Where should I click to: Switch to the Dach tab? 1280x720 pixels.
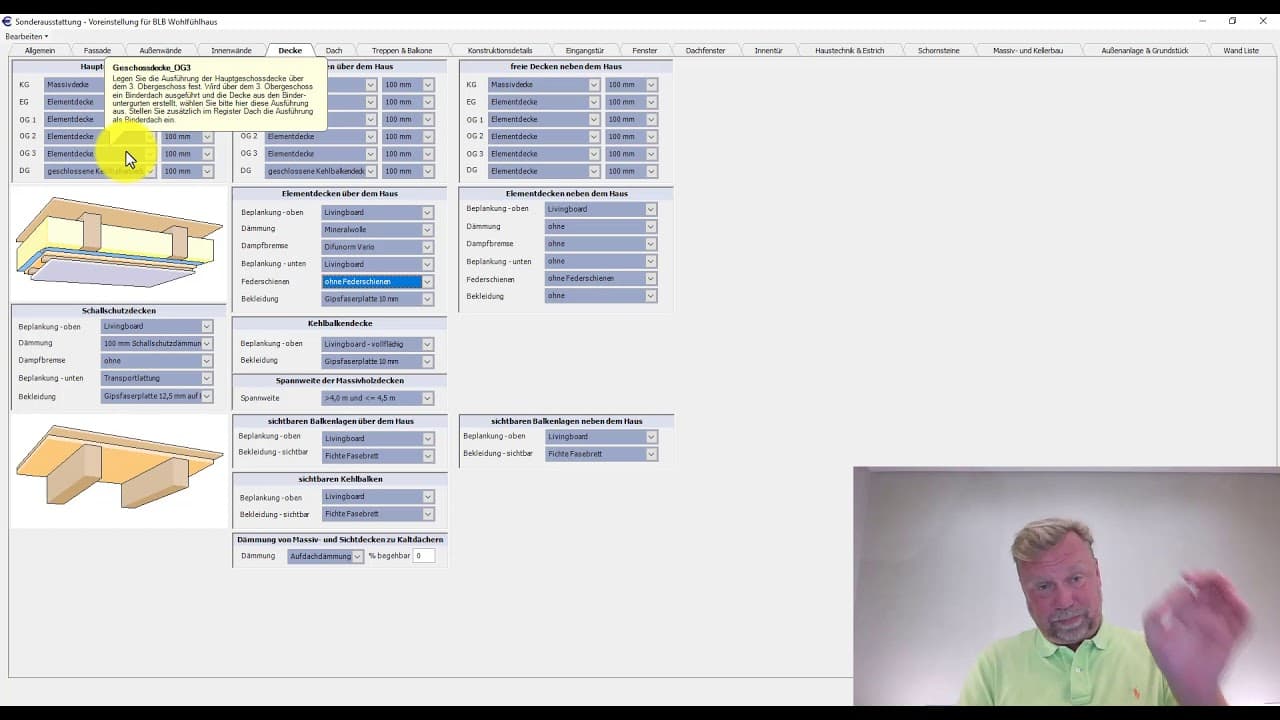tap(334, 50)
